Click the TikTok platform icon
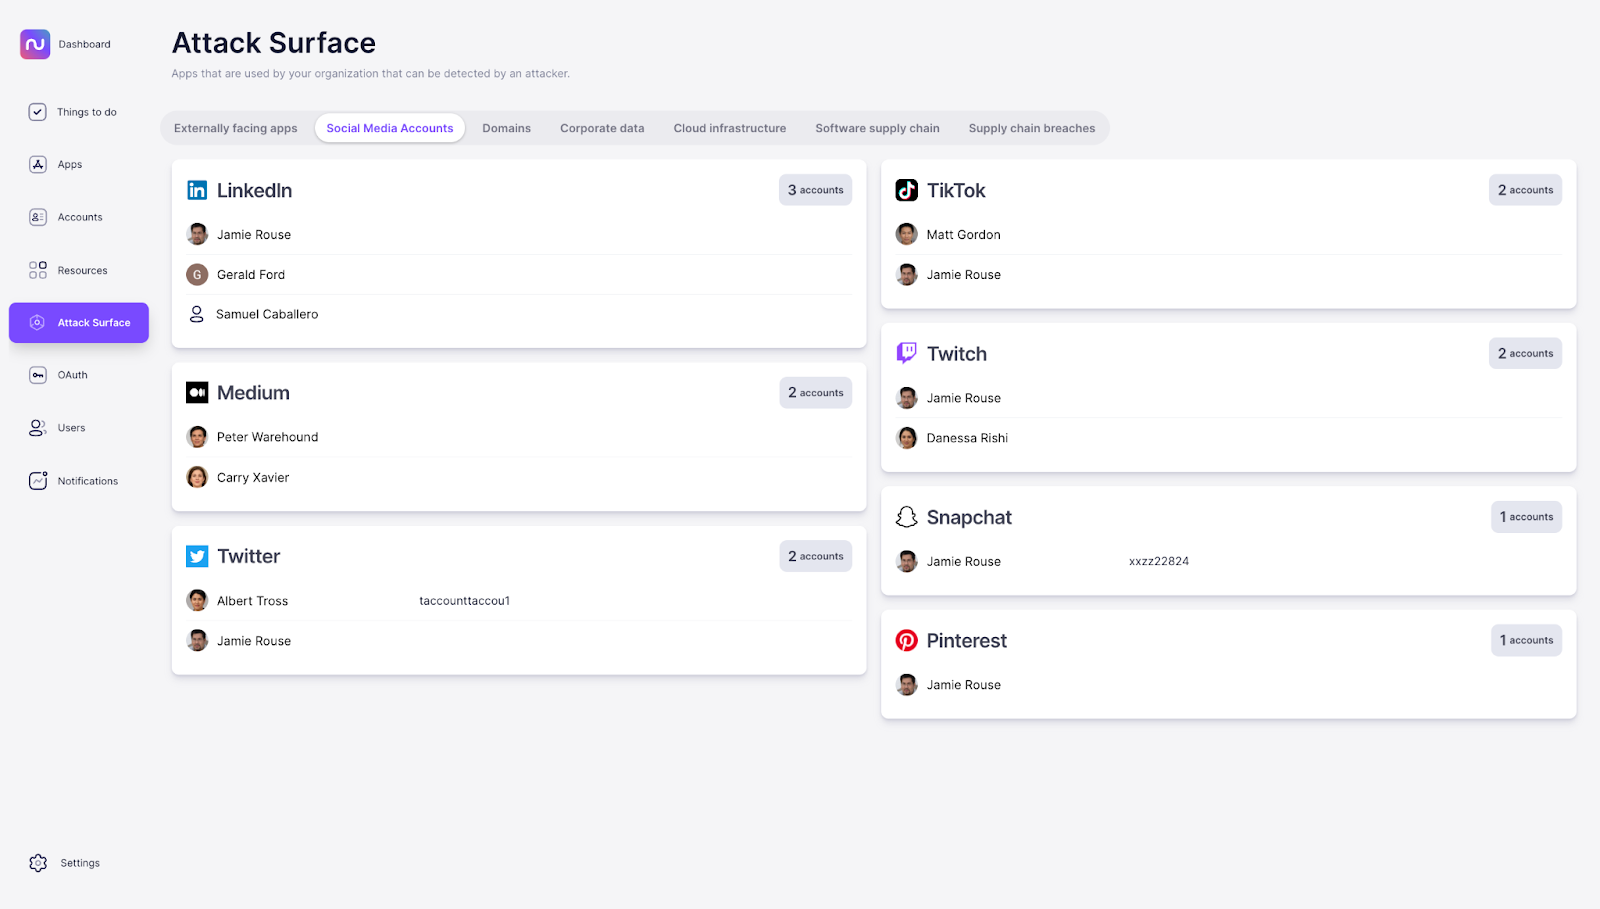This screenshot has width=1600, height=909. click(x=906, y=190)
